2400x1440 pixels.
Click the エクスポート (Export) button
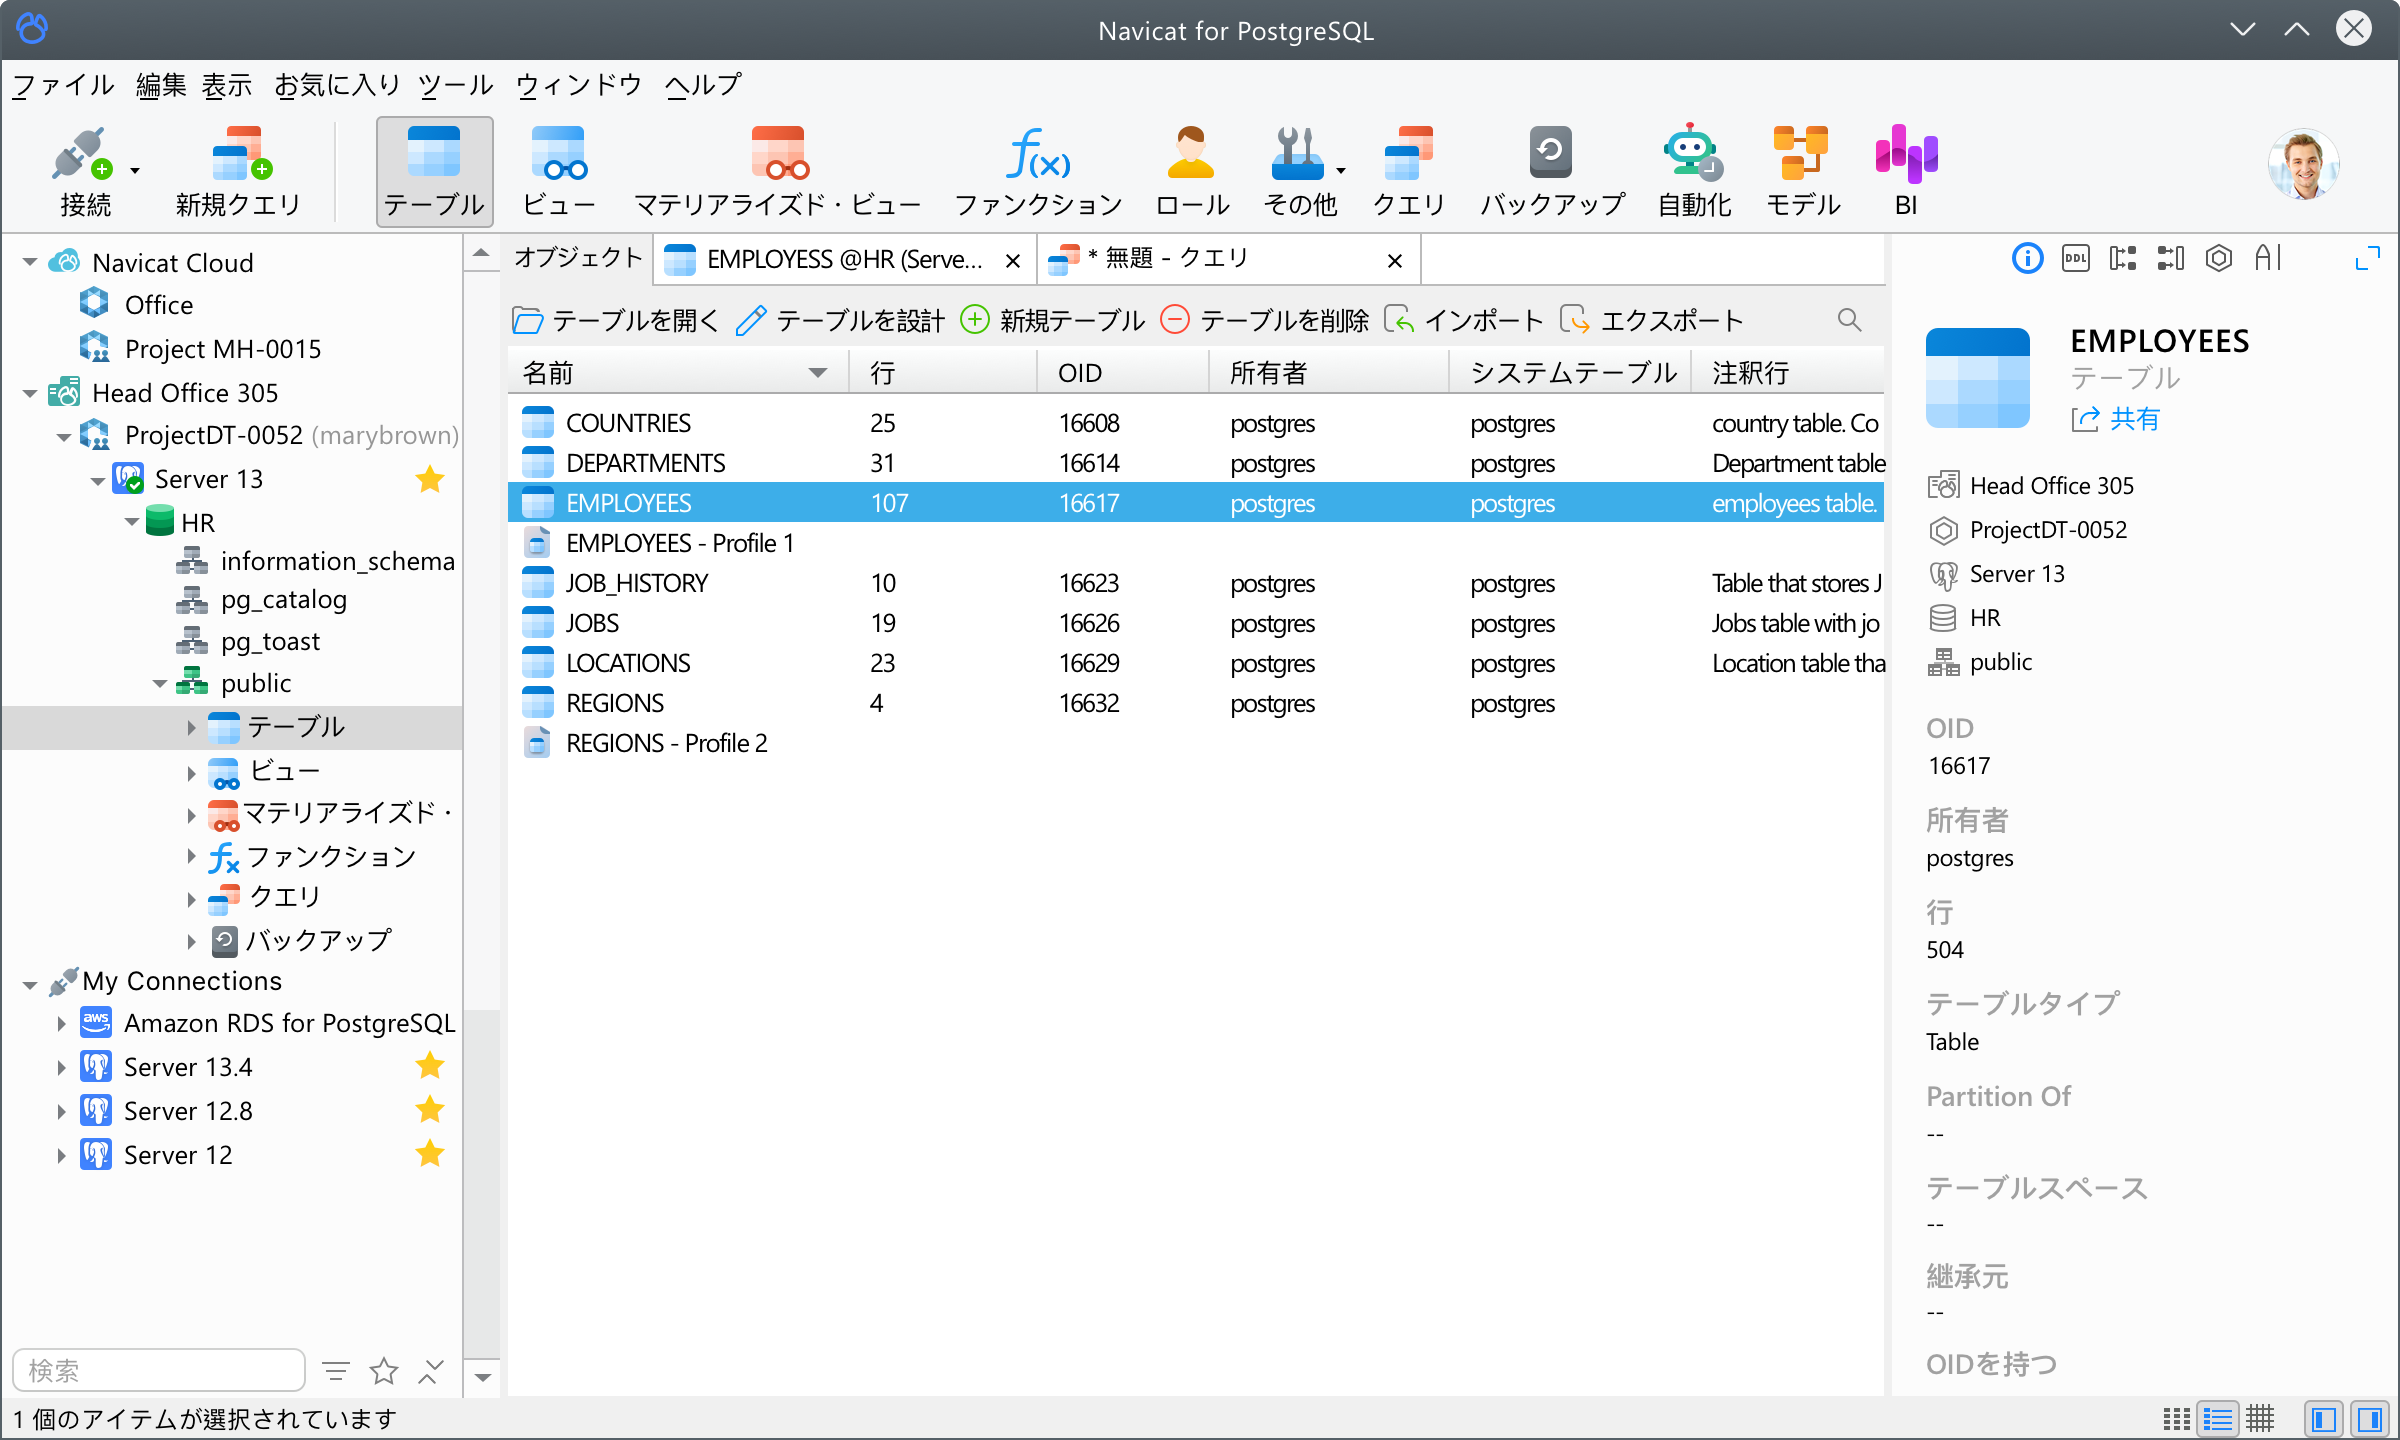coord(1652,320)
